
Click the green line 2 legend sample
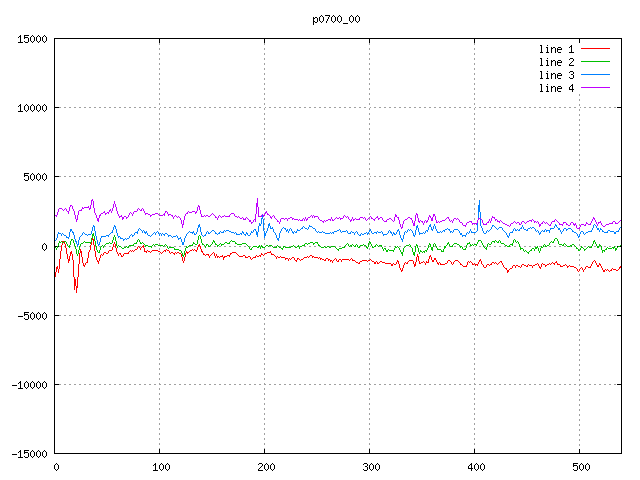click(596, 62)
